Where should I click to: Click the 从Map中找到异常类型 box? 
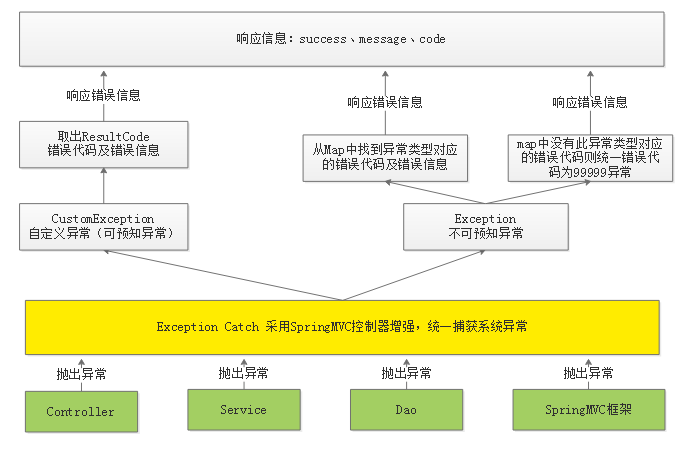point(385,156)
